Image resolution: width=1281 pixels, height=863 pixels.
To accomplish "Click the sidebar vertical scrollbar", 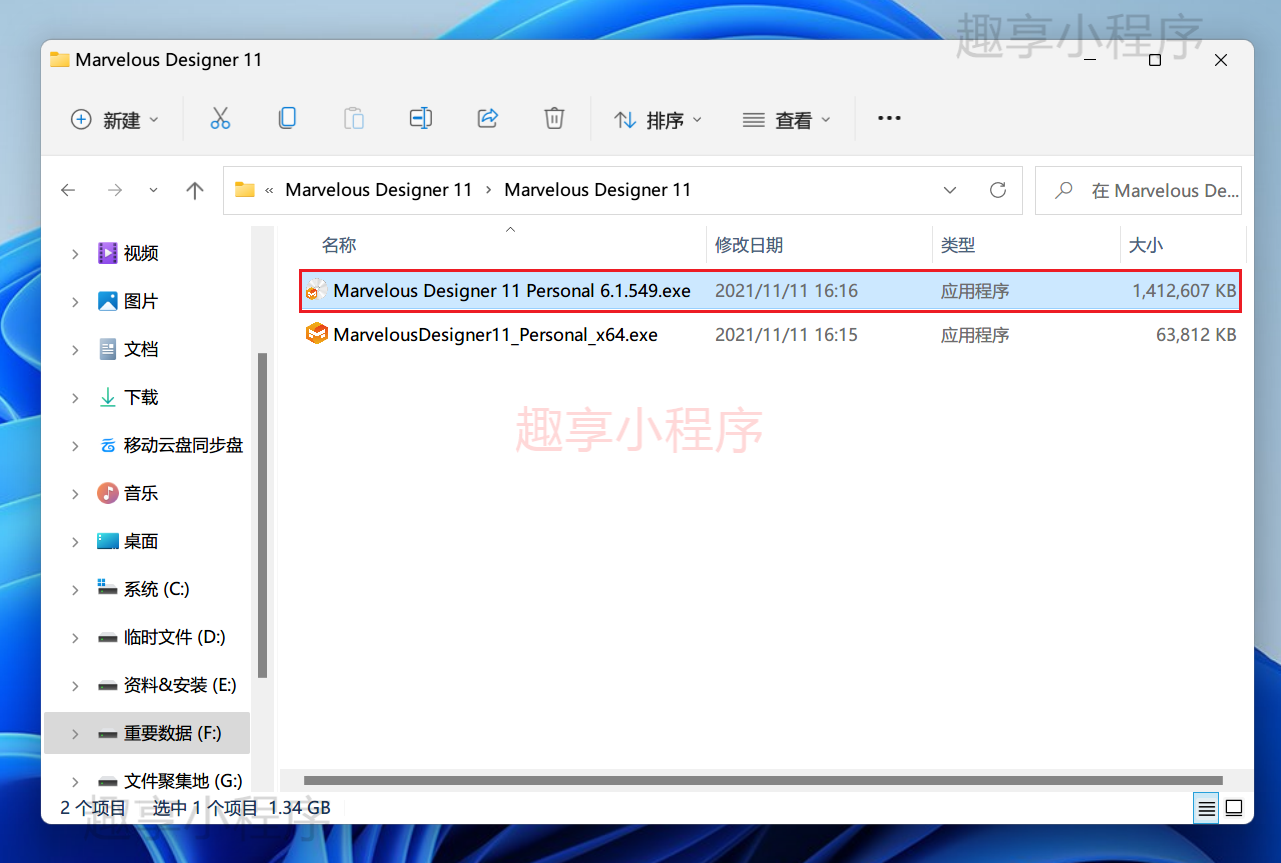I will tap(263, 515).
